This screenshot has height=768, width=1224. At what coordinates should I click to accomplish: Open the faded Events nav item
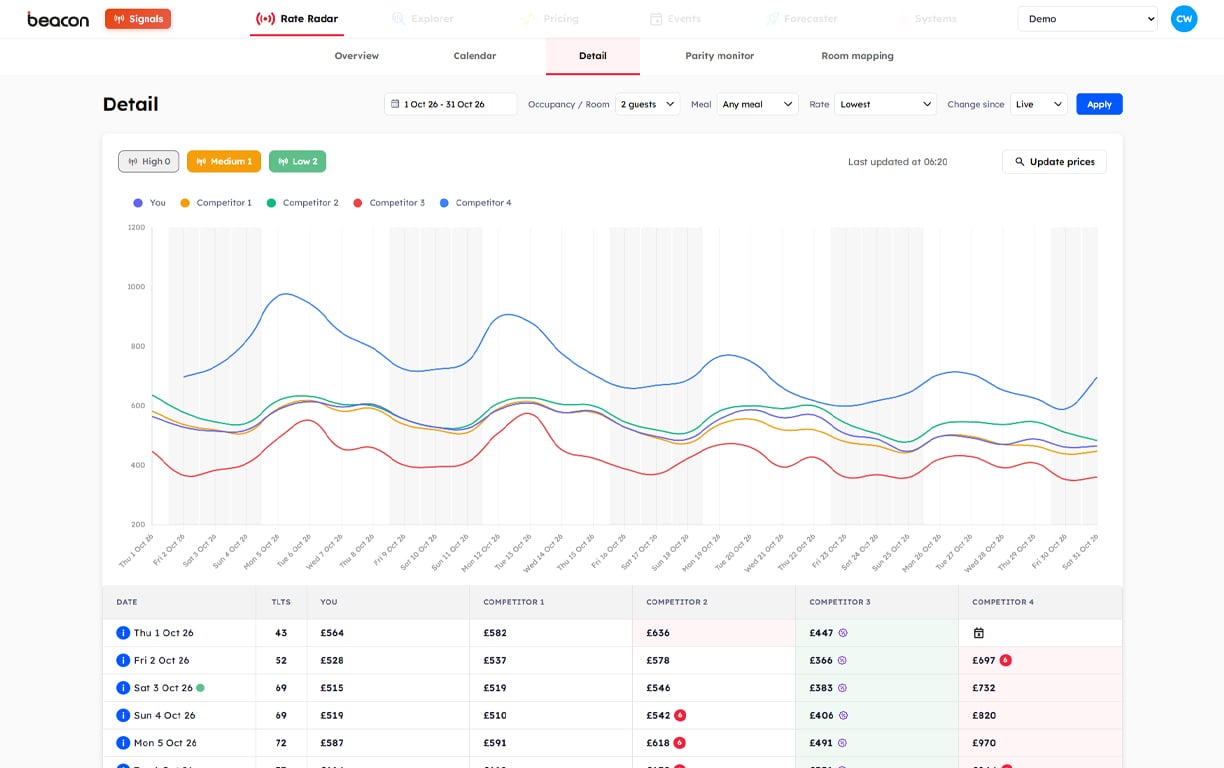675,19
